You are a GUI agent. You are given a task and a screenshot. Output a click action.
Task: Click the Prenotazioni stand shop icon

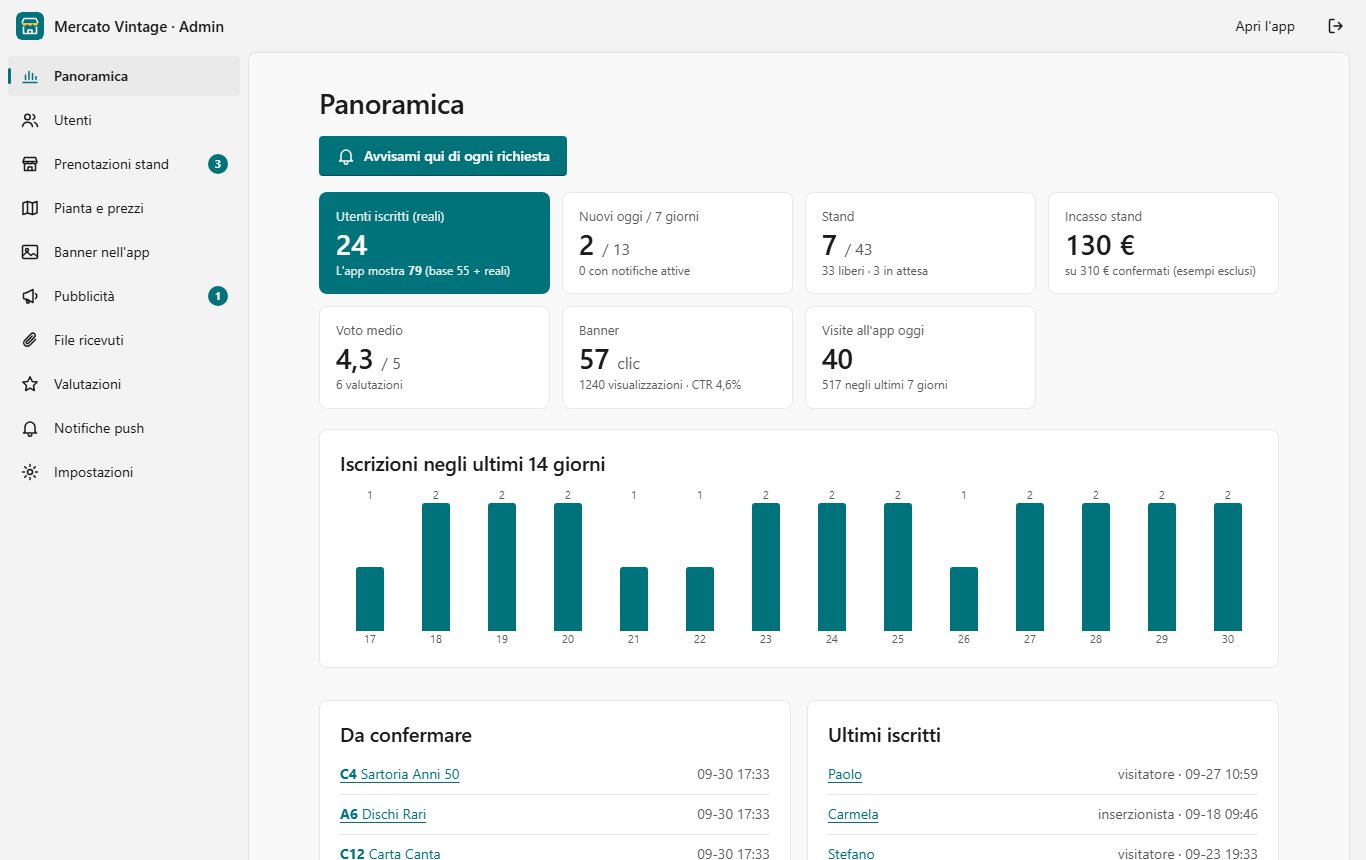[x=30, y=164]
